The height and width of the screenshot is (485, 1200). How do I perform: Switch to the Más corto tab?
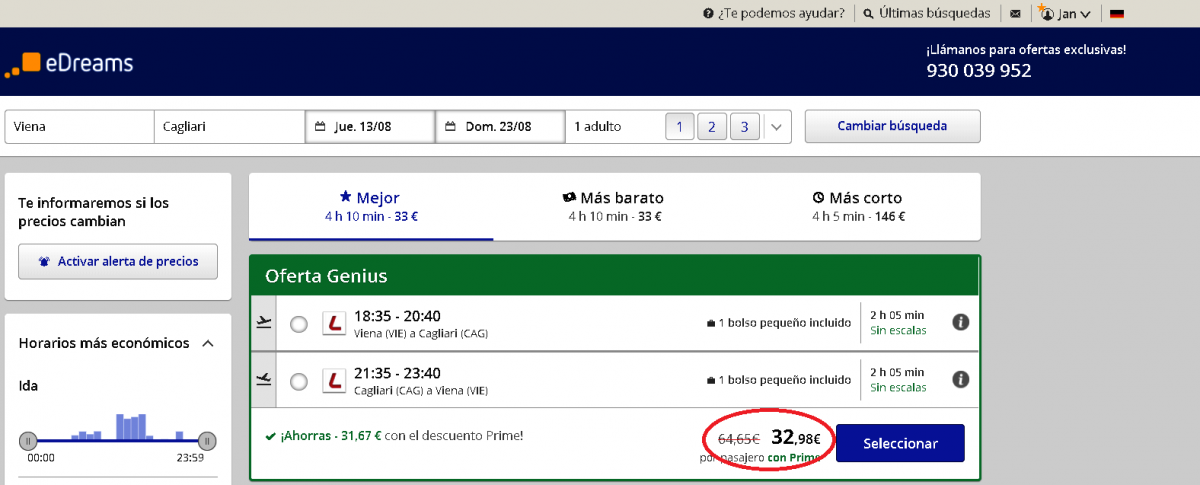coord(858,206)
